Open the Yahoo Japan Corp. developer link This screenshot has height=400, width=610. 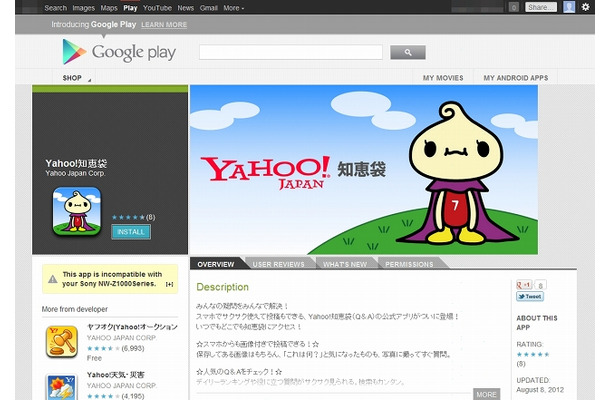click(x=75, y=174)
